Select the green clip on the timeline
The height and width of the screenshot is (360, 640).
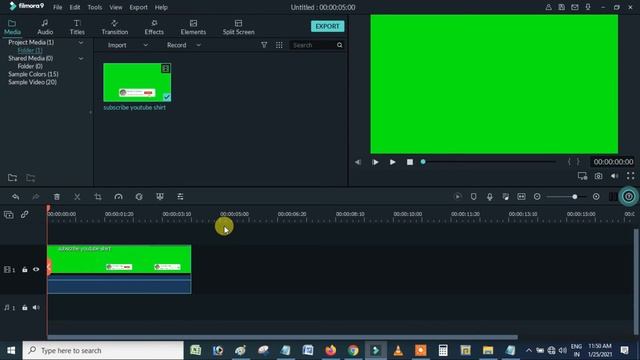click(x=119, y=269)
